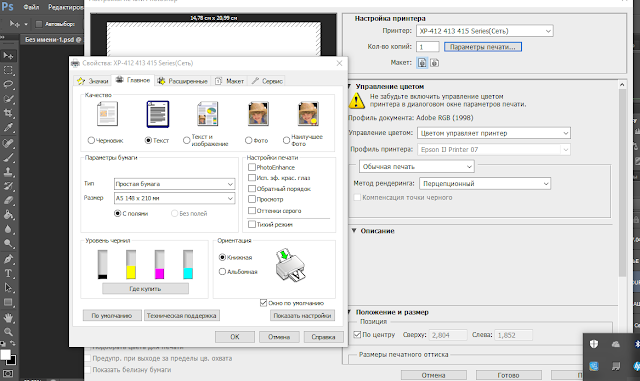
Task: Select the Crop tool
Action: [8, 113]
